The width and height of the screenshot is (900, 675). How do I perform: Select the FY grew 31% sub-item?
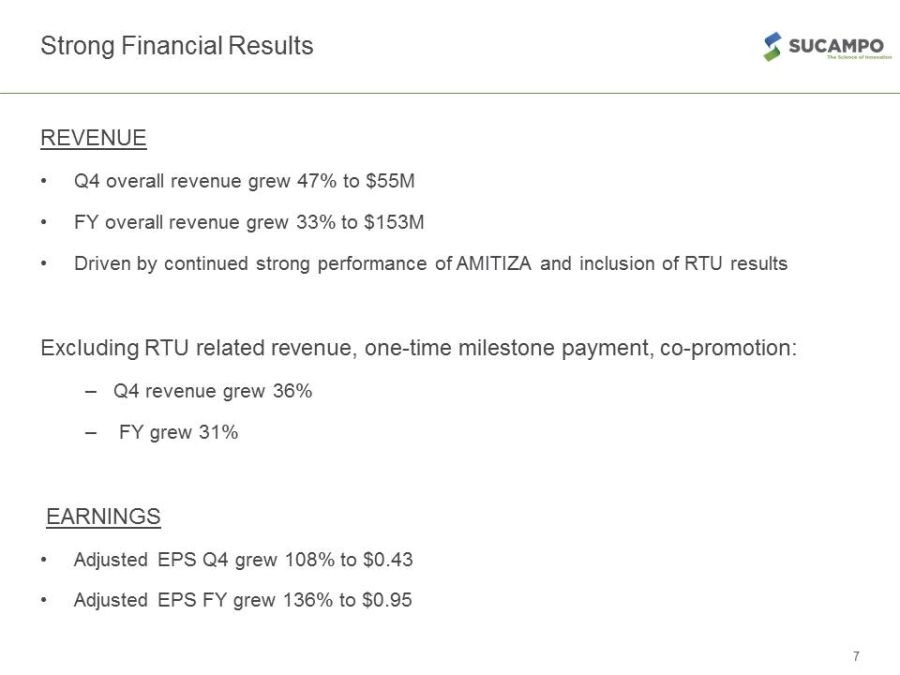[x=178, y=433]
